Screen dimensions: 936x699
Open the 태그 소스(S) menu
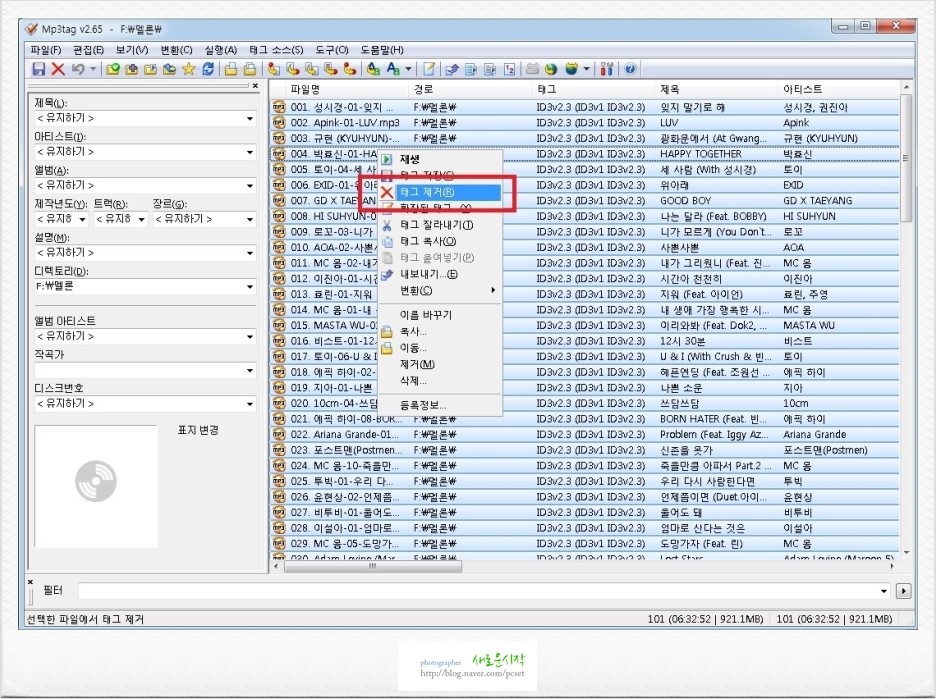pos(276,50)
